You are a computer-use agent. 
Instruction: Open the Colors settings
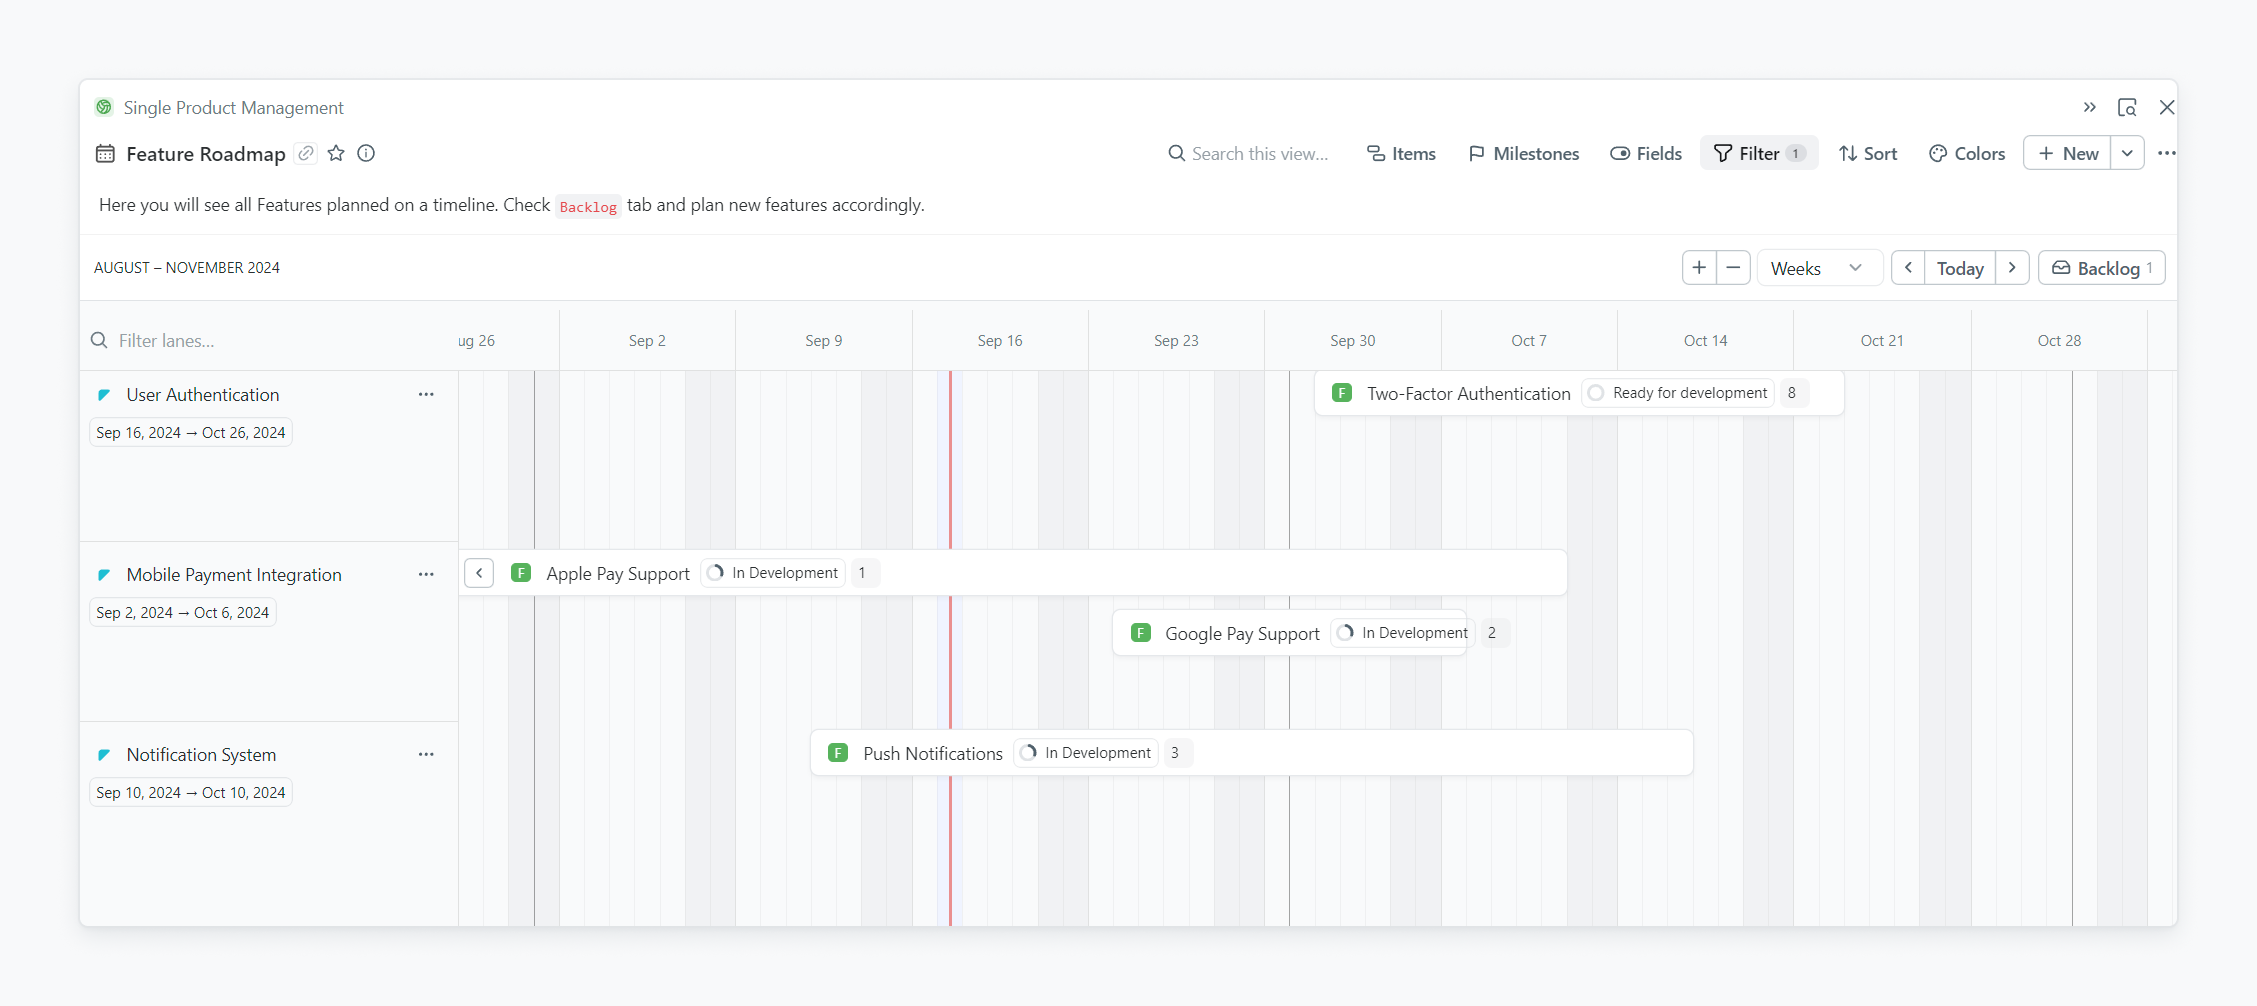click(x=1967, y=153)
